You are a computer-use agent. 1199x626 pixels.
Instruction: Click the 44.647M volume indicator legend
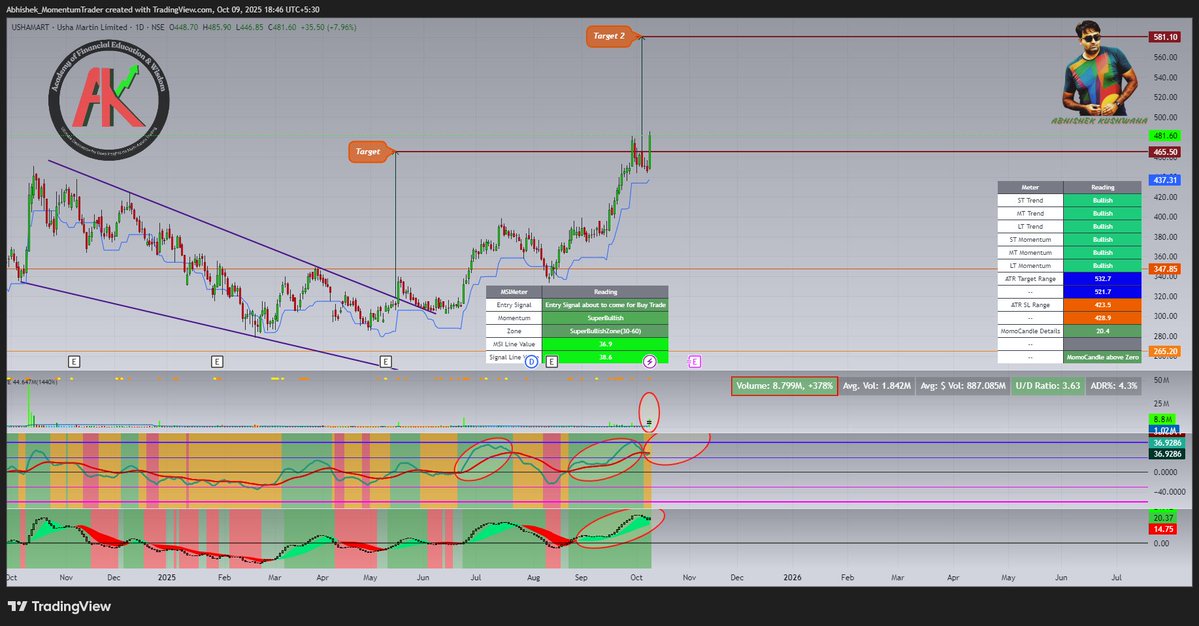32,381
